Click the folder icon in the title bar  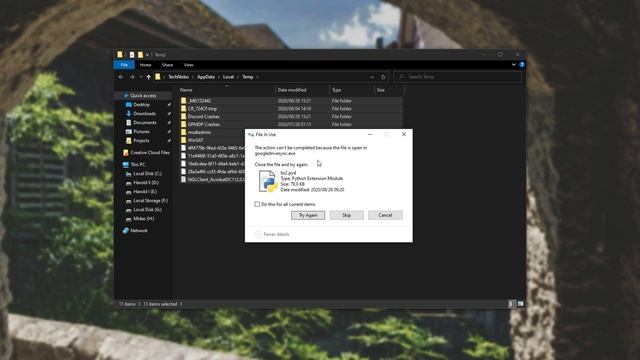coord(120,54)
